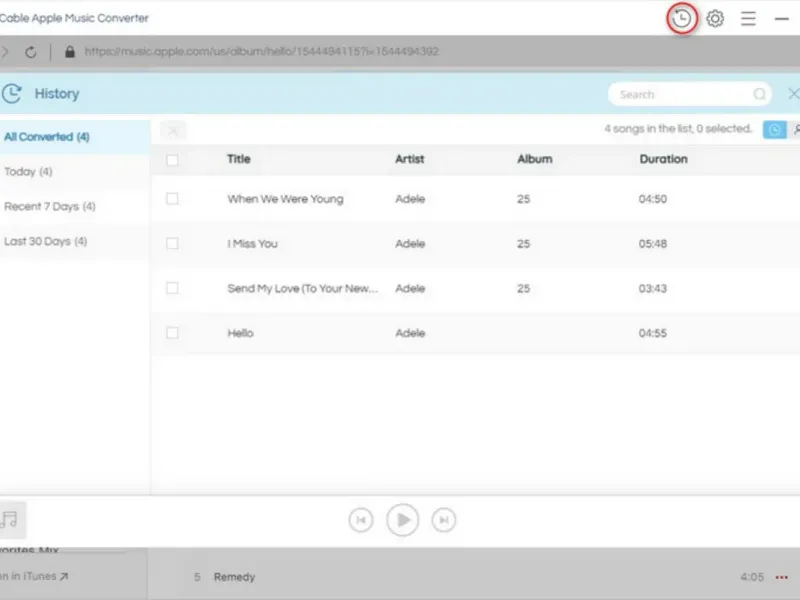
Task: Reload the page with the refresh icon
Action: (x=31, y=52)
